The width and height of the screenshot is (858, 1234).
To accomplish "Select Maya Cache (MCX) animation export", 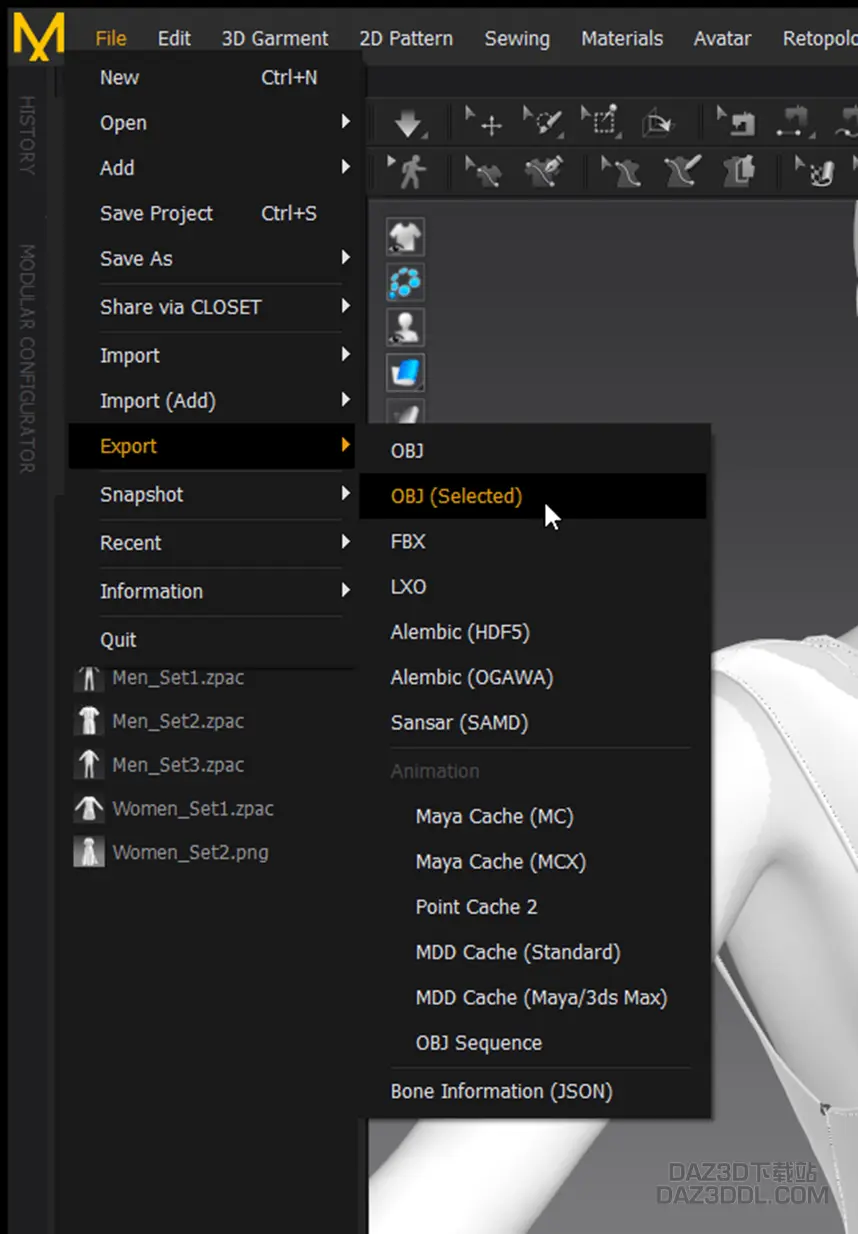I will [x=534, y=861].
